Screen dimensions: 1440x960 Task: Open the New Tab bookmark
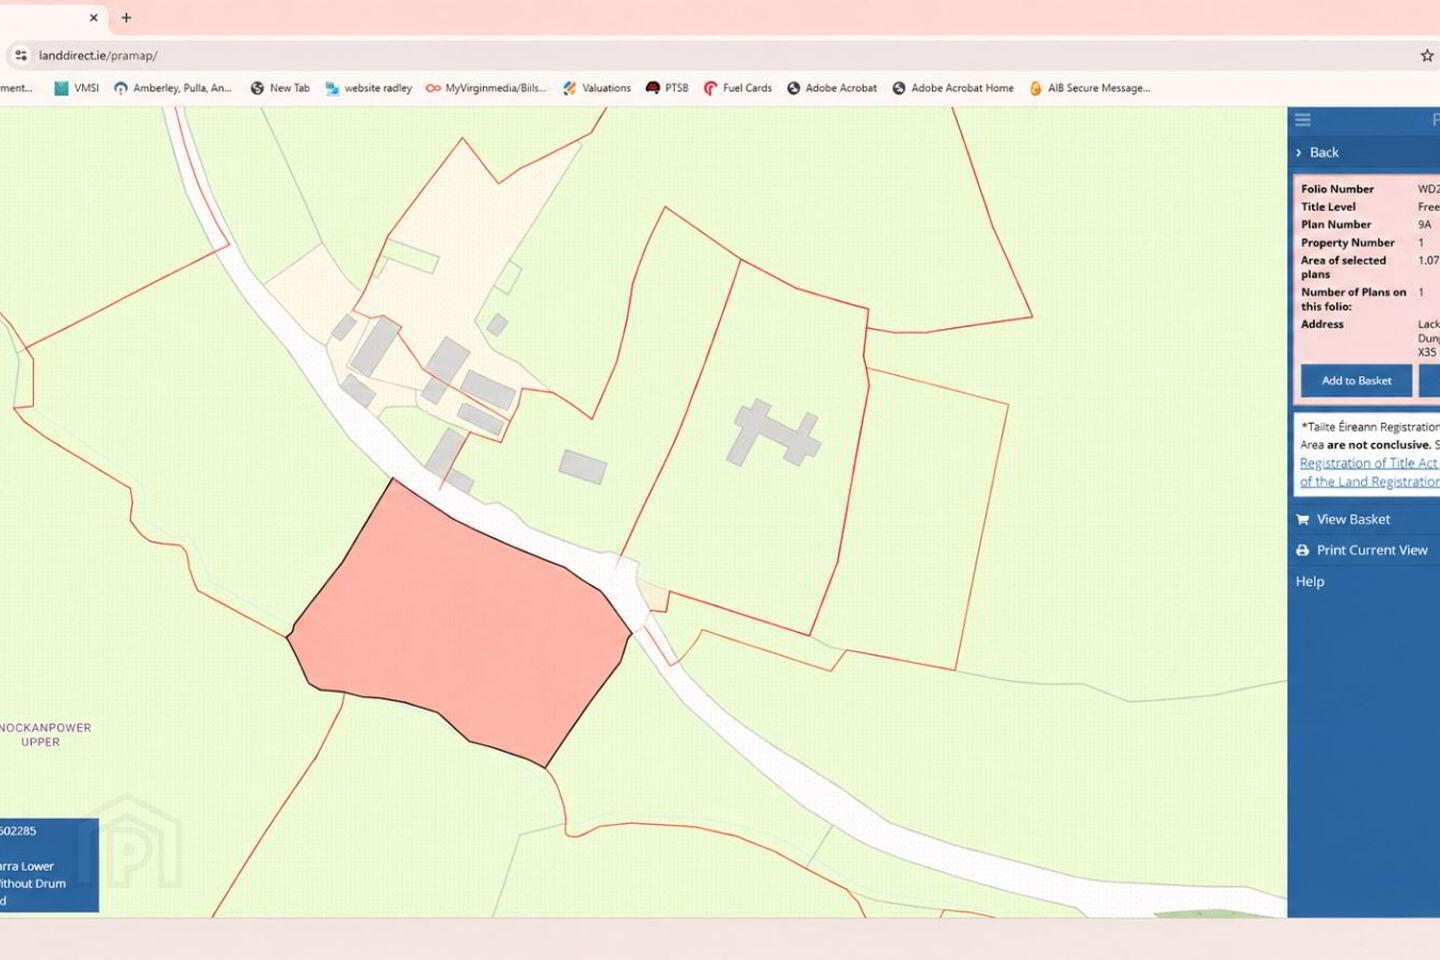click(x=280, y=88)
